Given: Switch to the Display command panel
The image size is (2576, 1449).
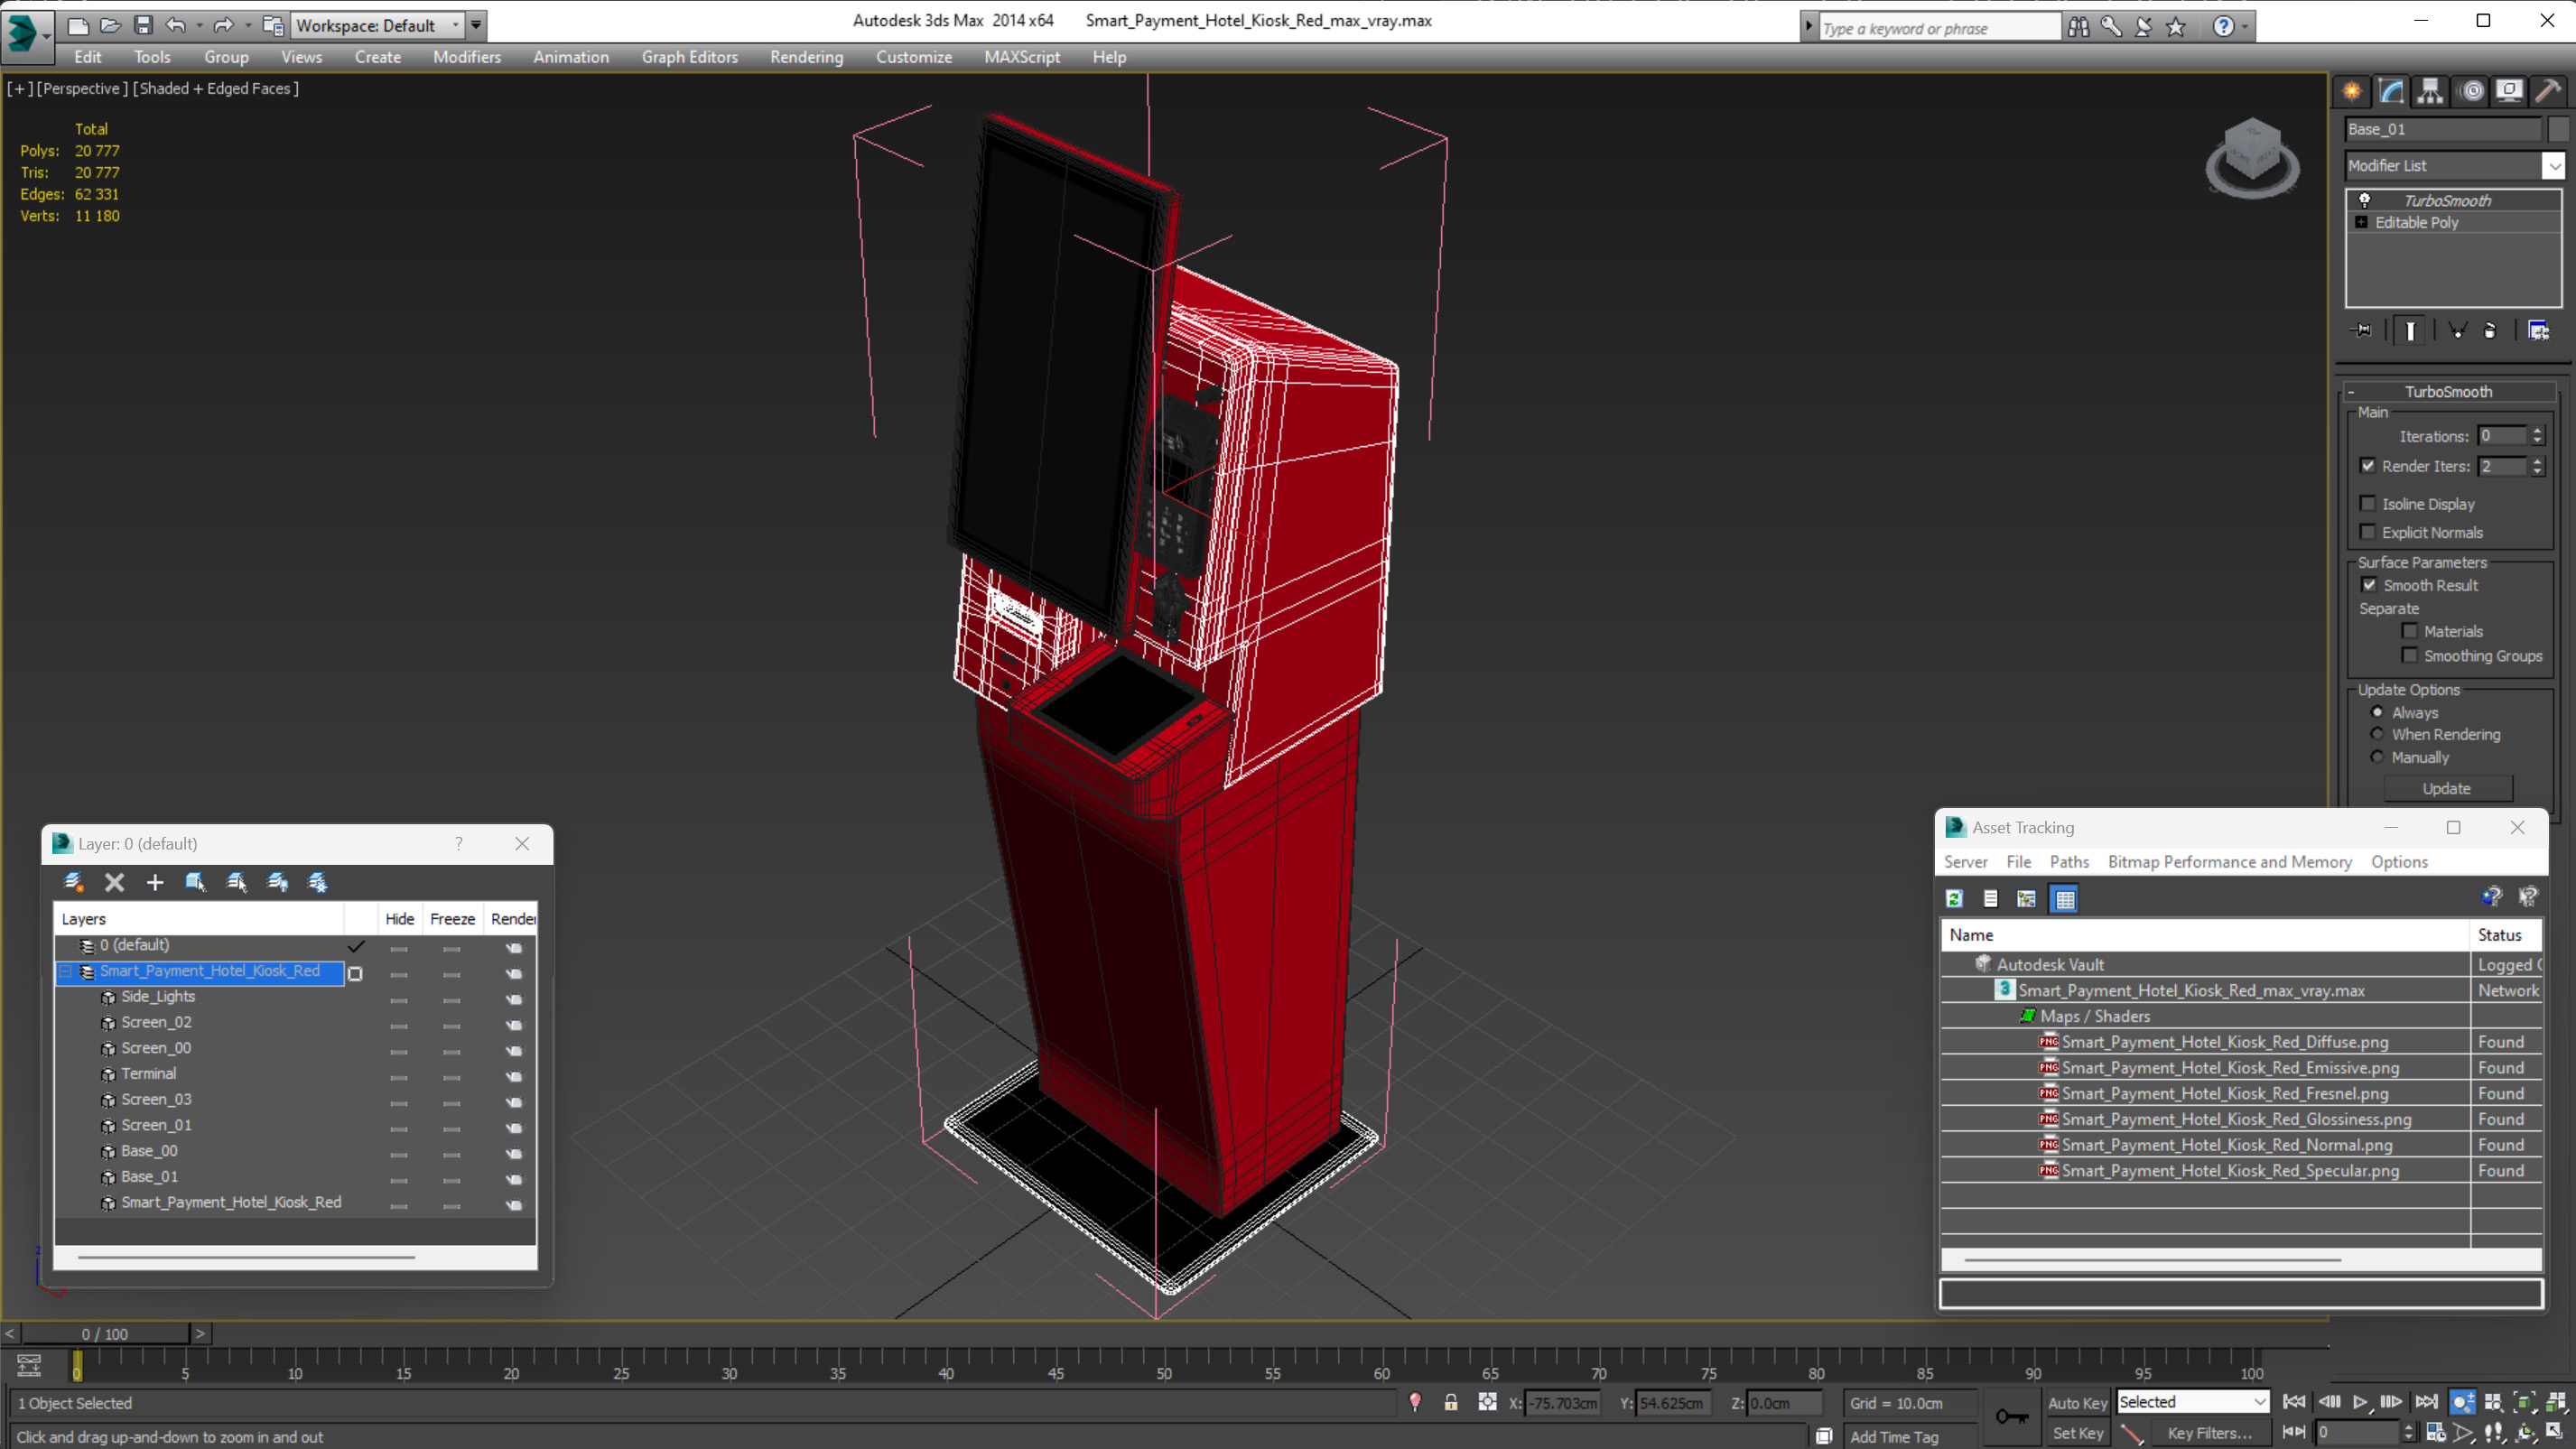Looking at the screenshot, I should tap(2509, 91).
